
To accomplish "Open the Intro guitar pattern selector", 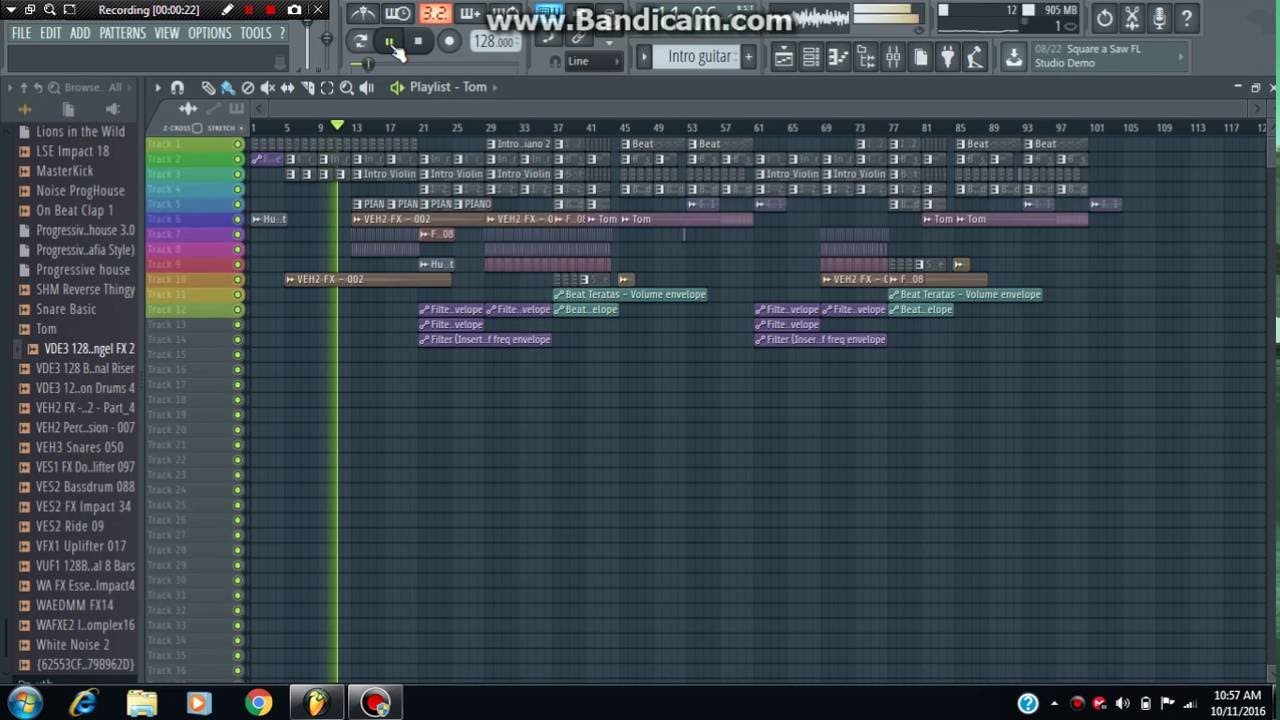I will coord(699,57).
